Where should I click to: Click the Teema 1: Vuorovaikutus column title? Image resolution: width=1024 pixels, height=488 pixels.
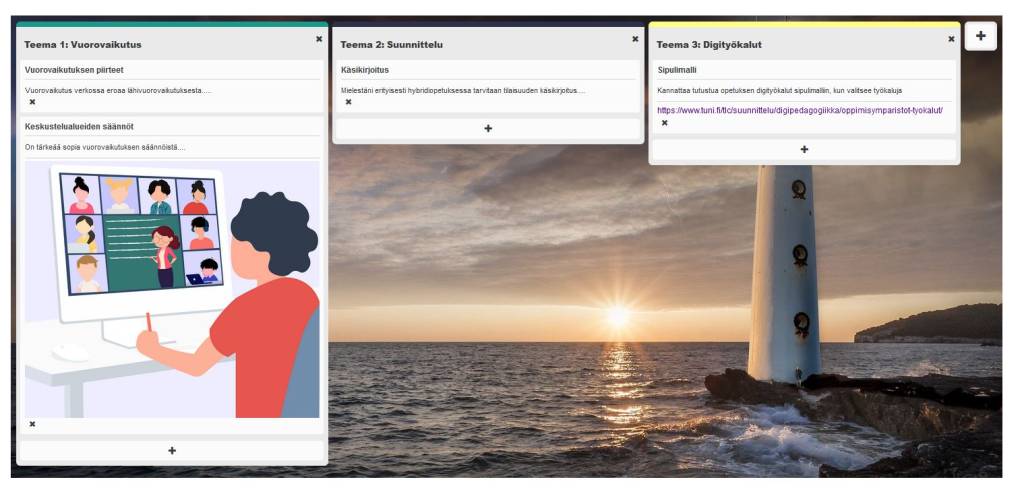83,44
